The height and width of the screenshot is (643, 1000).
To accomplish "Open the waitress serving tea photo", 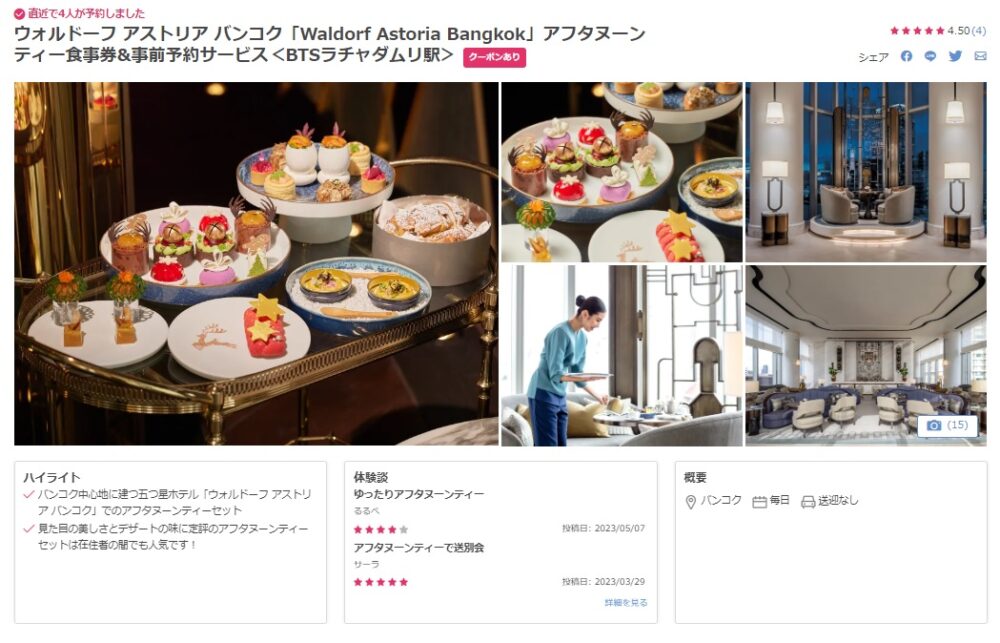I will click(622, 355).
